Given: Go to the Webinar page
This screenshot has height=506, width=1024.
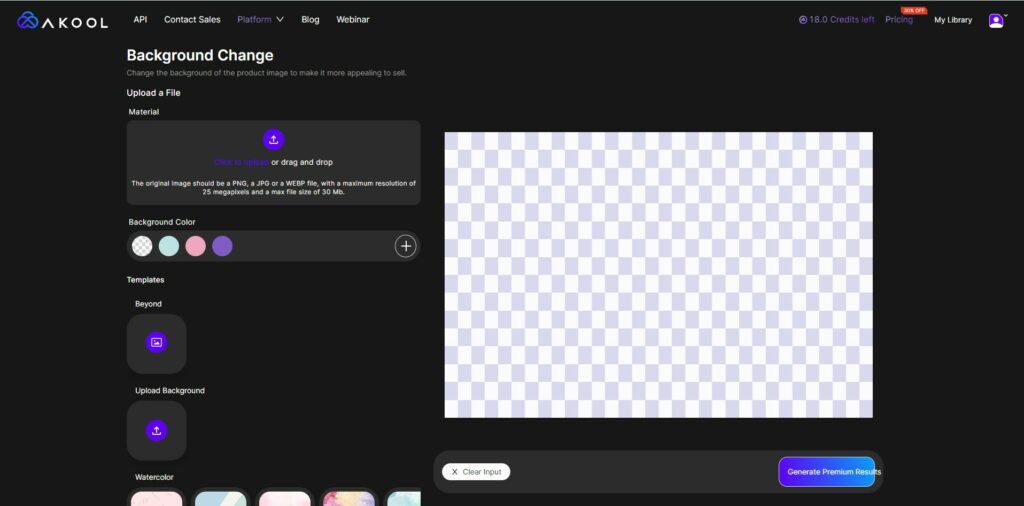Looking at the screenshot, I should [x=353, y=20].
